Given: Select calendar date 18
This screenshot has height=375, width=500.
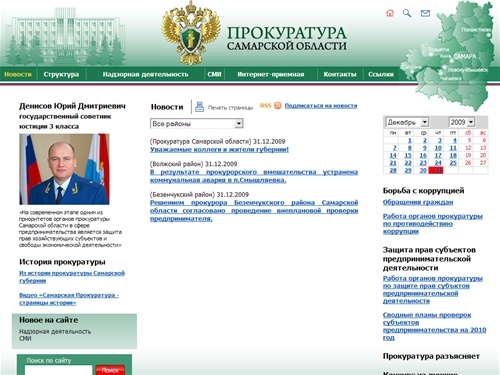Looking at the screenshot, I should 453,155.
